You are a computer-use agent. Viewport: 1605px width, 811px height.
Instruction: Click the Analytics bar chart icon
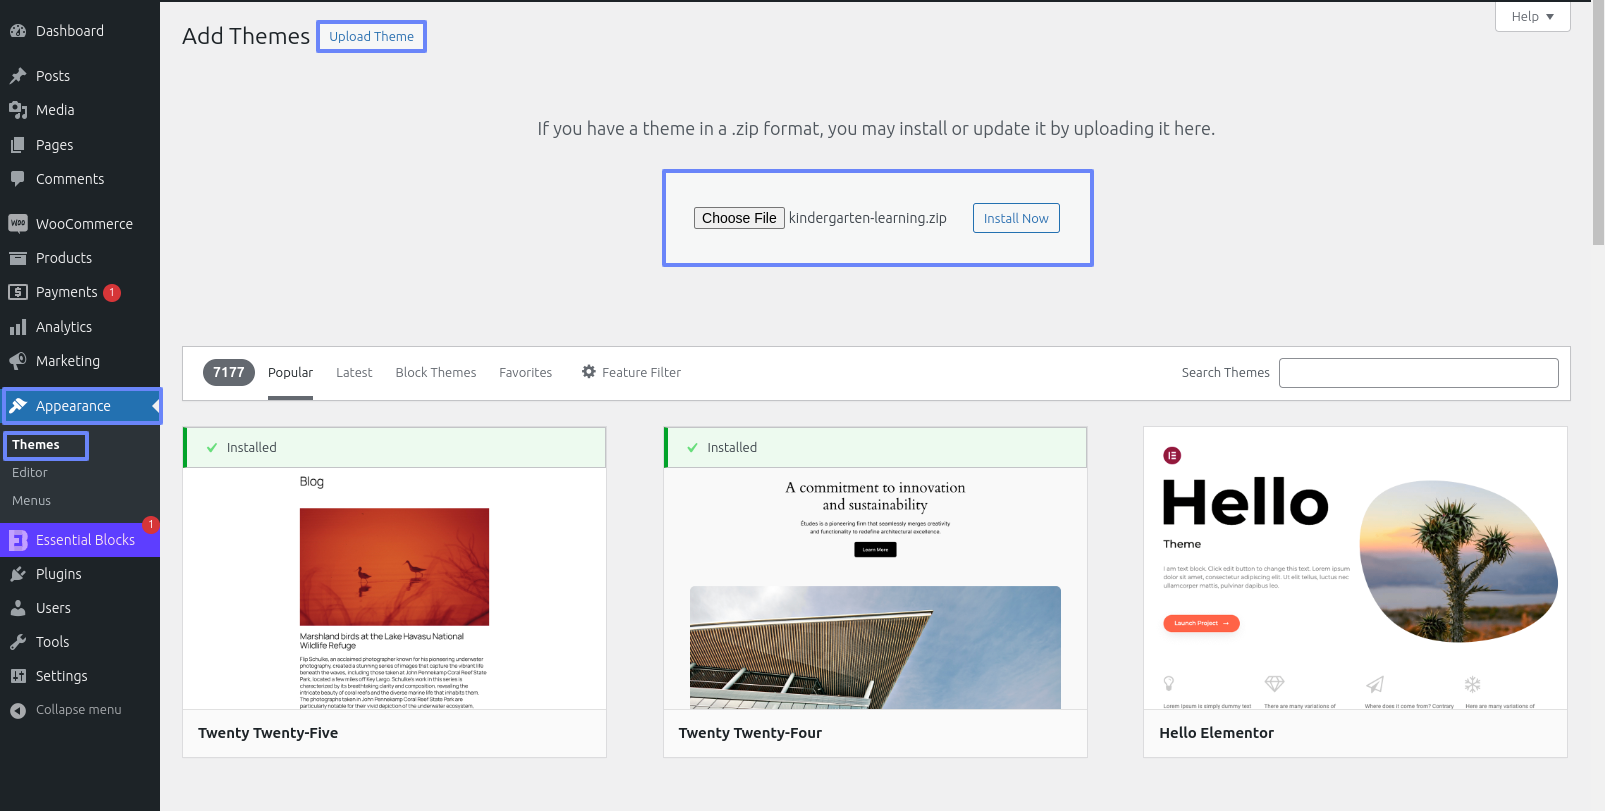tap(18, 327)
